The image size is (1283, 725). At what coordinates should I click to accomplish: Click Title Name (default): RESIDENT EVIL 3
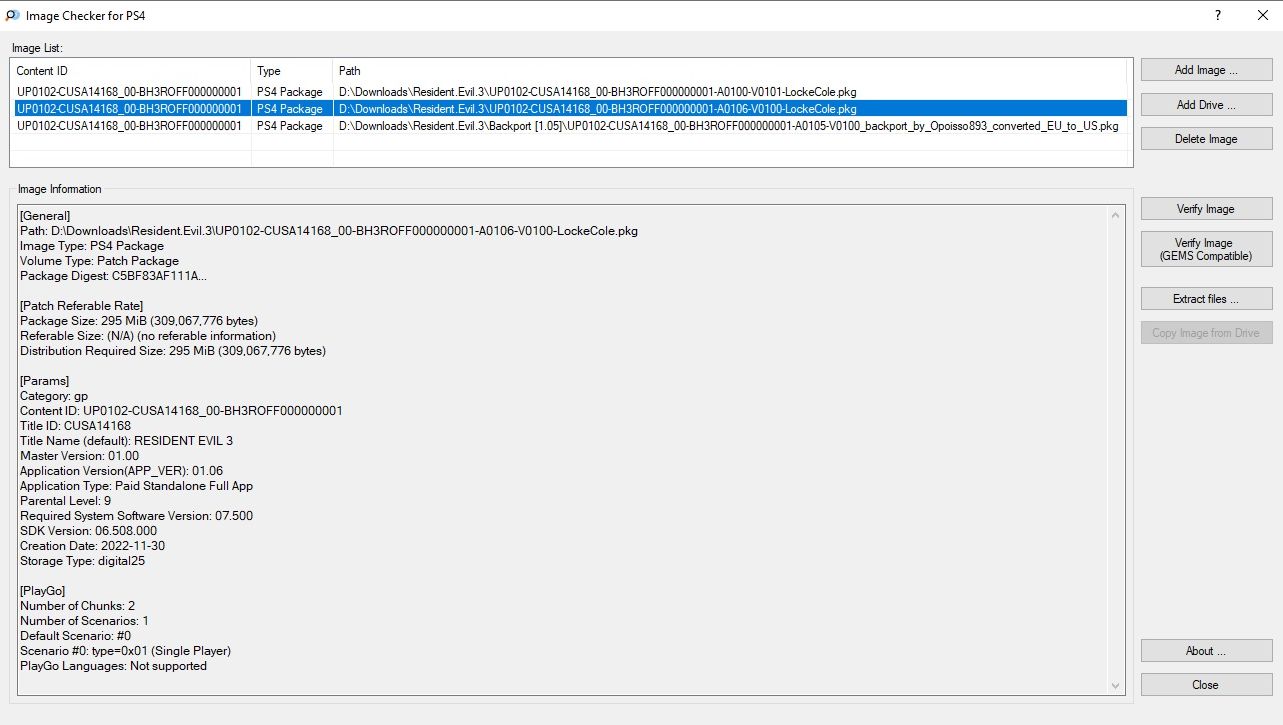pyautogui.click(x=126, y=441)
